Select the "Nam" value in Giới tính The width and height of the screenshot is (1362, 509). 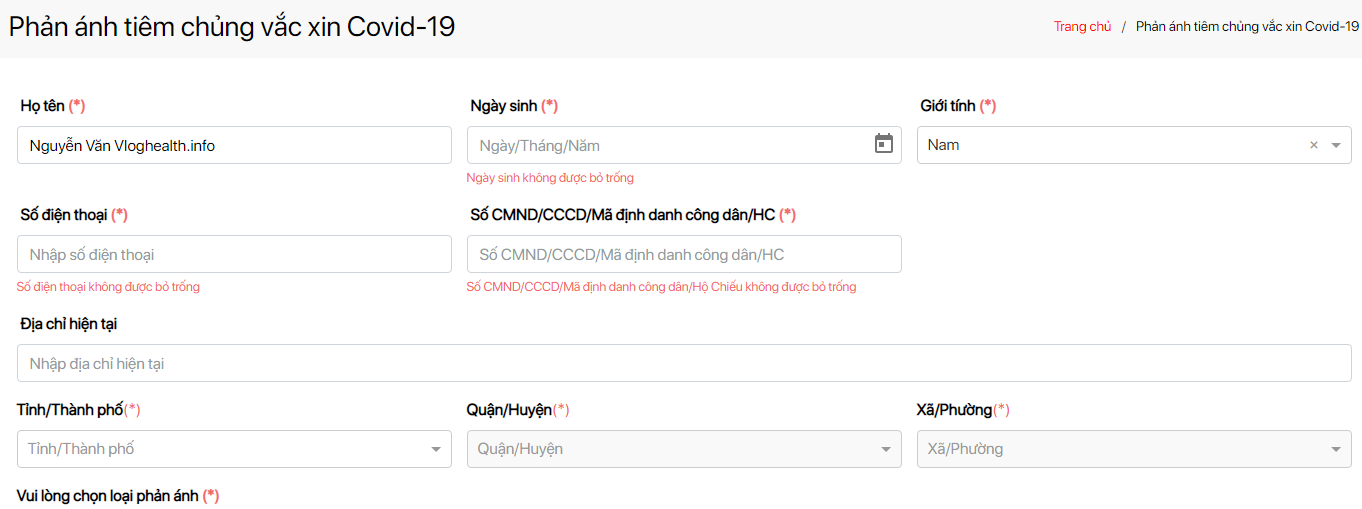tap(943, 145)
